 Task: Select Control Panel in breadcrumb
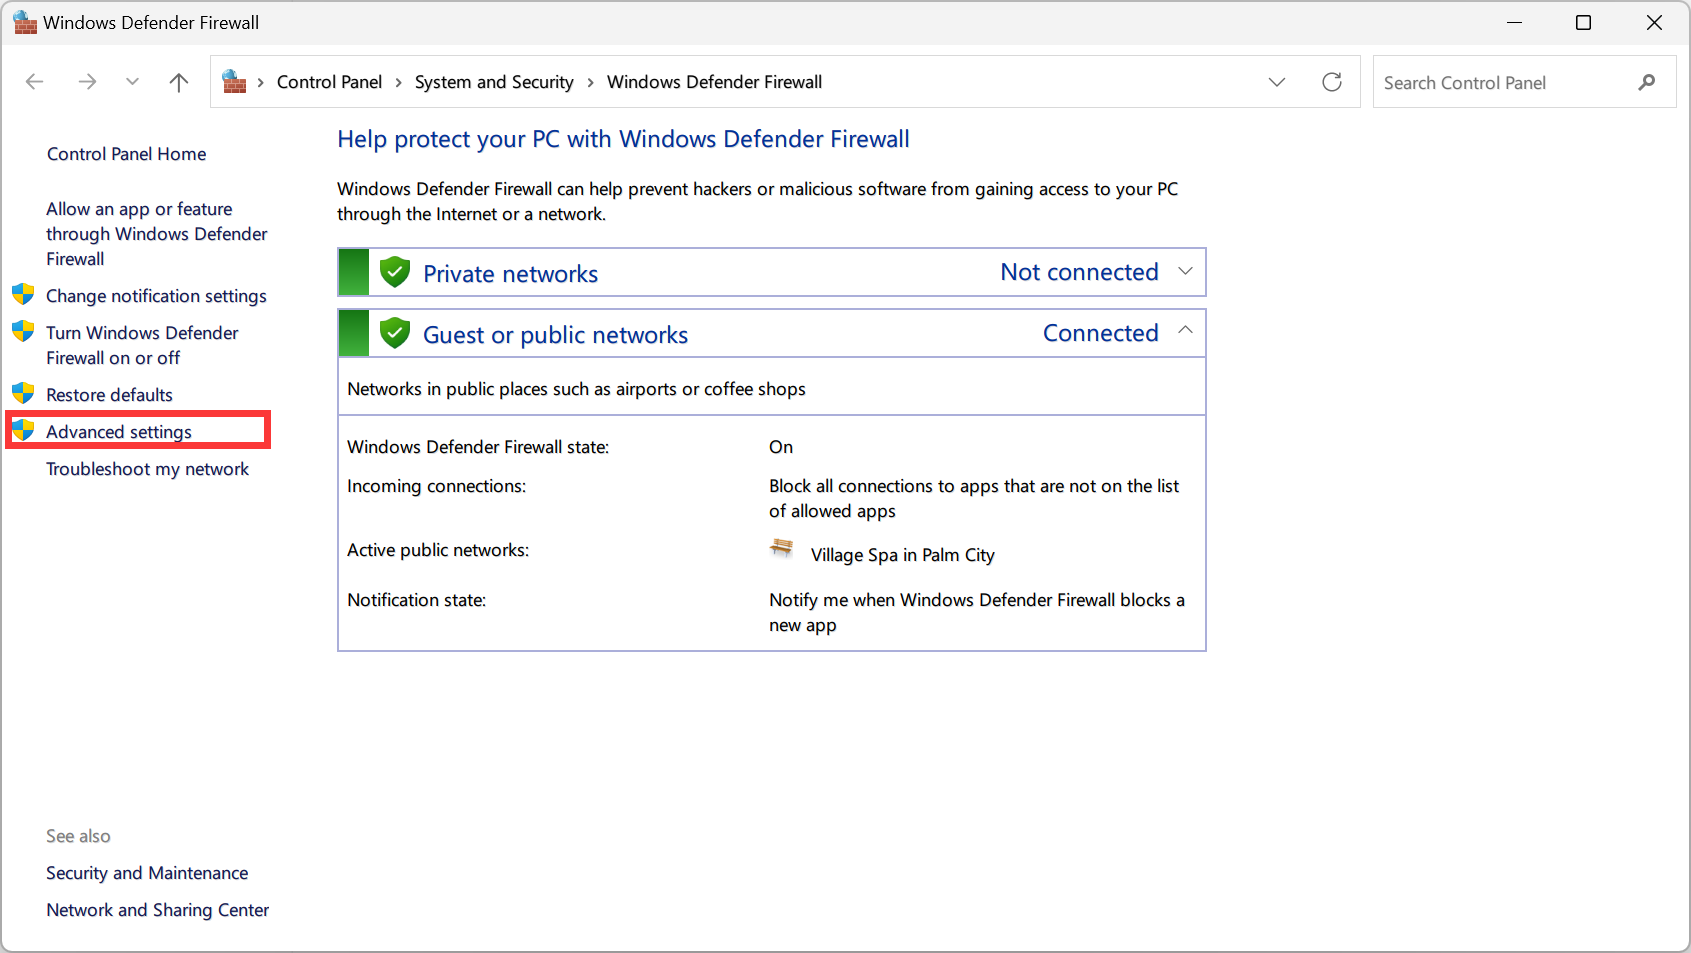[x=329, y=82]
